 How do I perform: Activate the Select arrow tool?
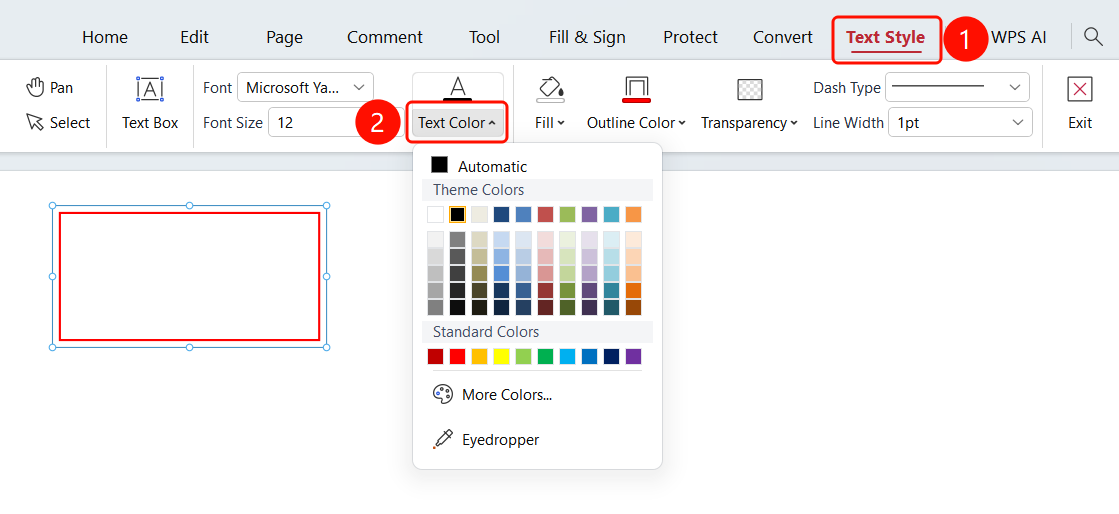click(59, 123)
